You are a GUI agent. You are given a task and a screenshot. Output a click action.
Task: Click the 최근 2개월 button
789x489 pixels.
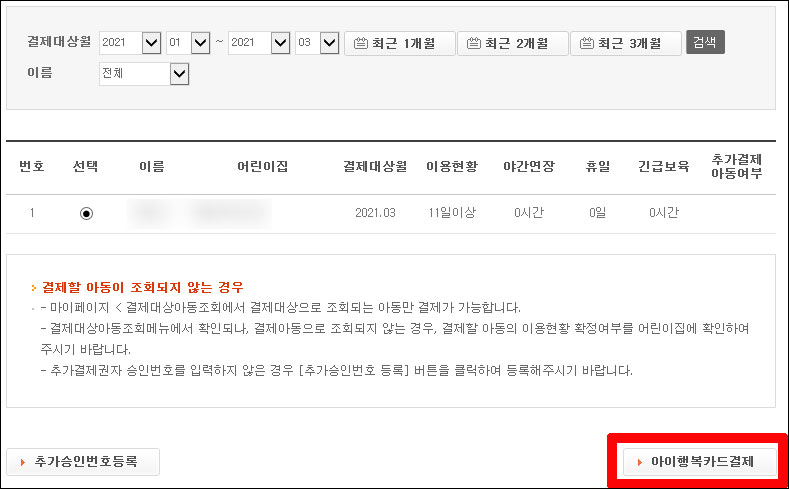(513, 43)
